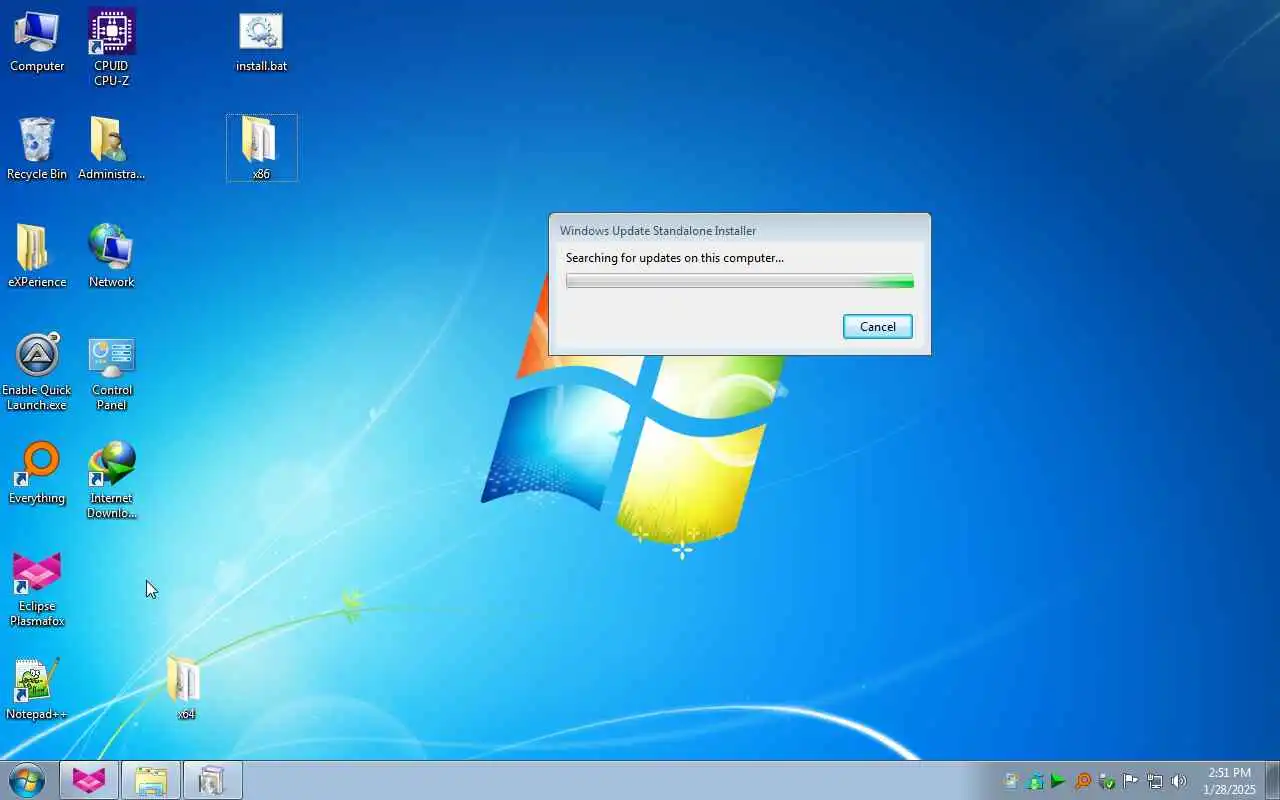The height and width of the screenshot is (800, 1280).
Task: Click the Windows Update Standalone Installer title bar
Action: [x=739, y=230]
